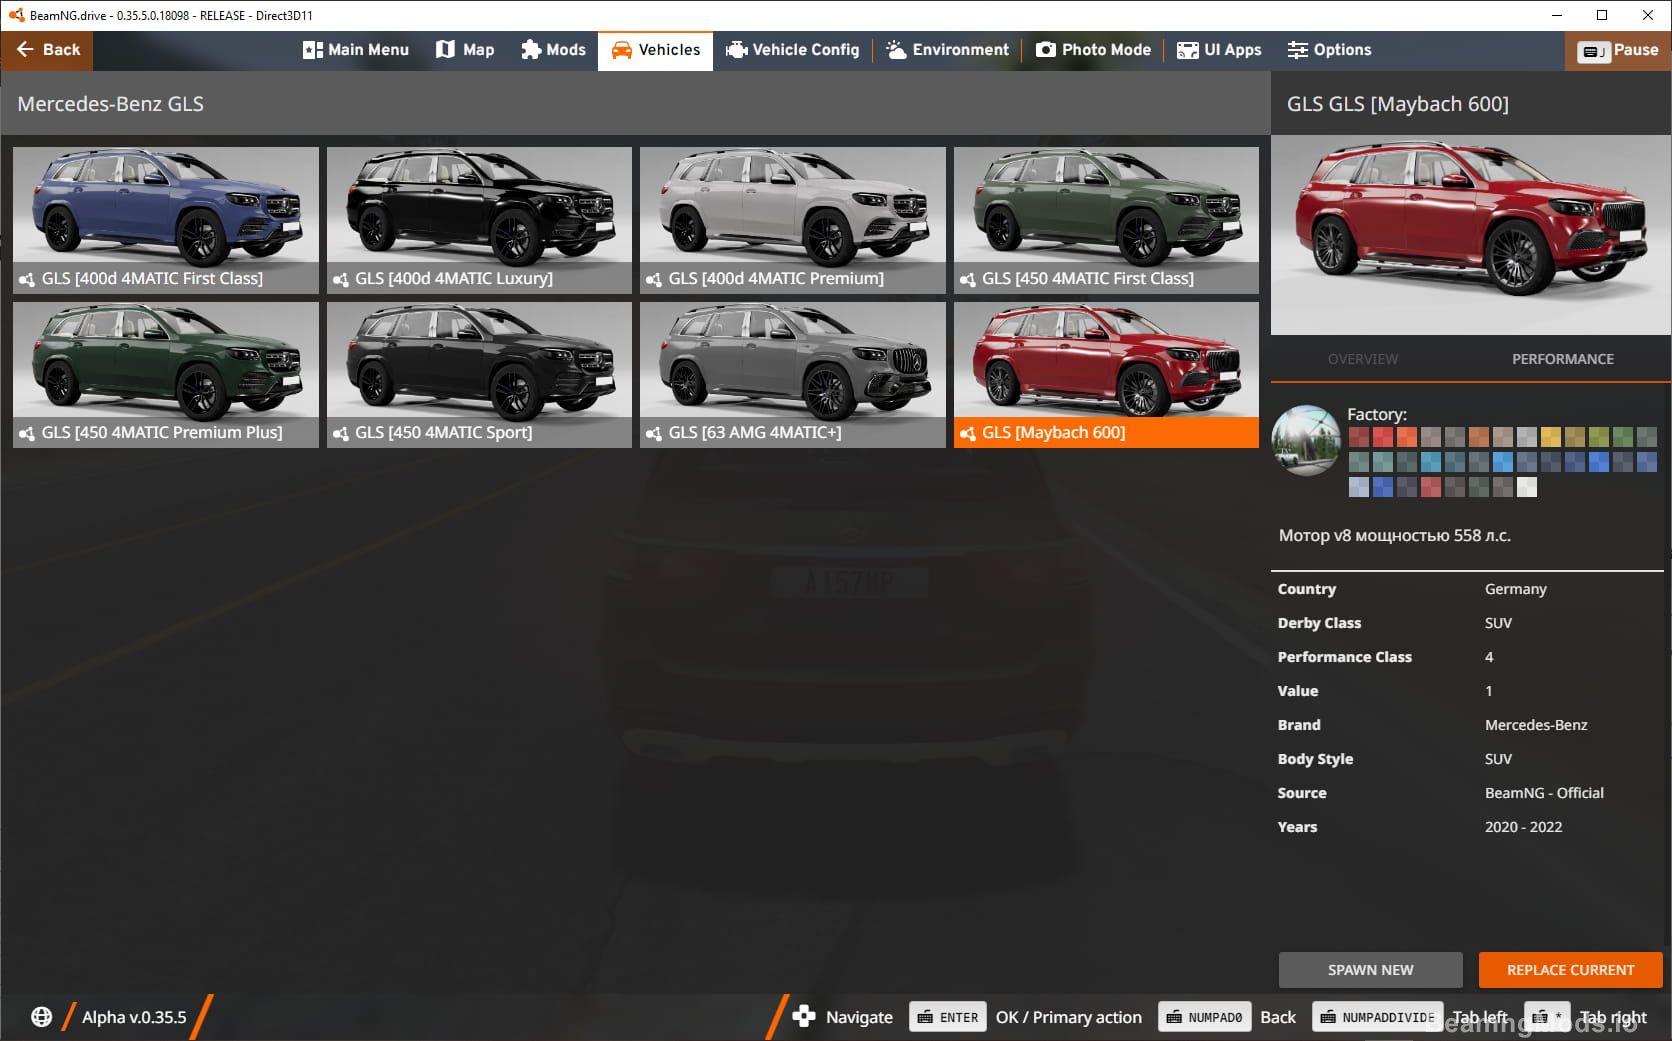1672x1041 pixels.
Task: Click the Russian description 'Мотор v8 мощностью 558 л.с.'
Action: coord(1394,535)
